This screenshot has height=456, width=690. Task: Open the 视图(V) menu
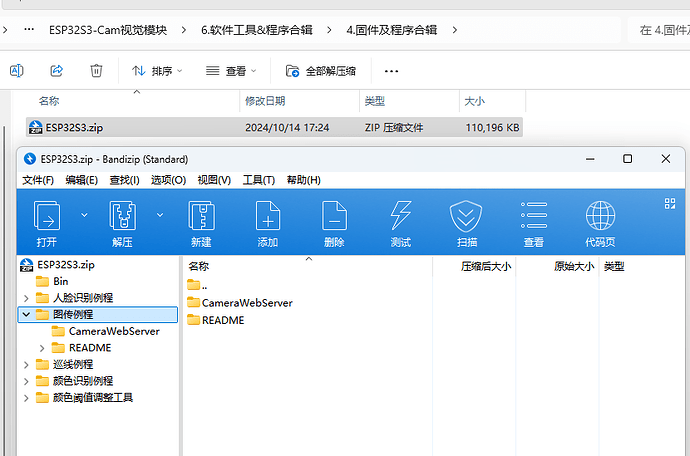(x=214, y=180)
